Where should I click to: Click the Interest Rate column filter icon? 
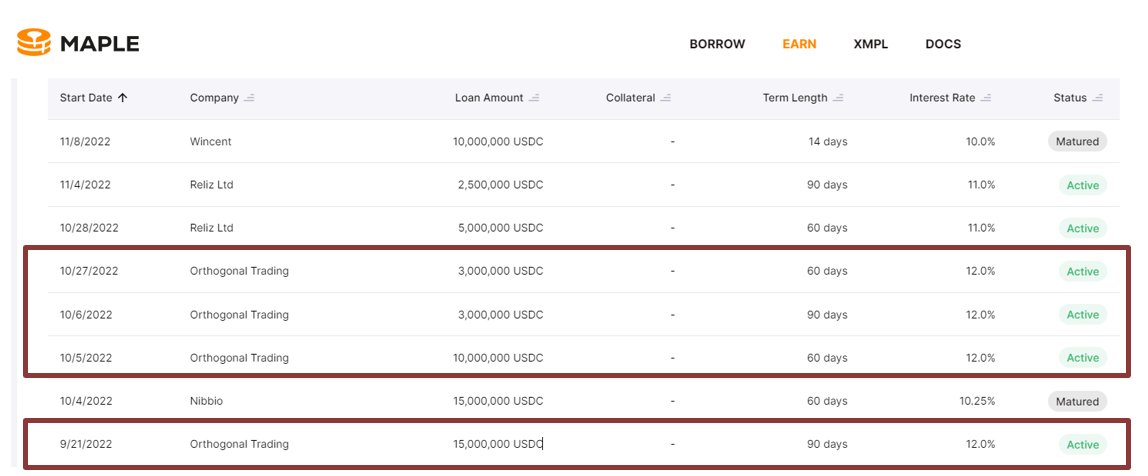pyautogui.click(x=986, y=97)
